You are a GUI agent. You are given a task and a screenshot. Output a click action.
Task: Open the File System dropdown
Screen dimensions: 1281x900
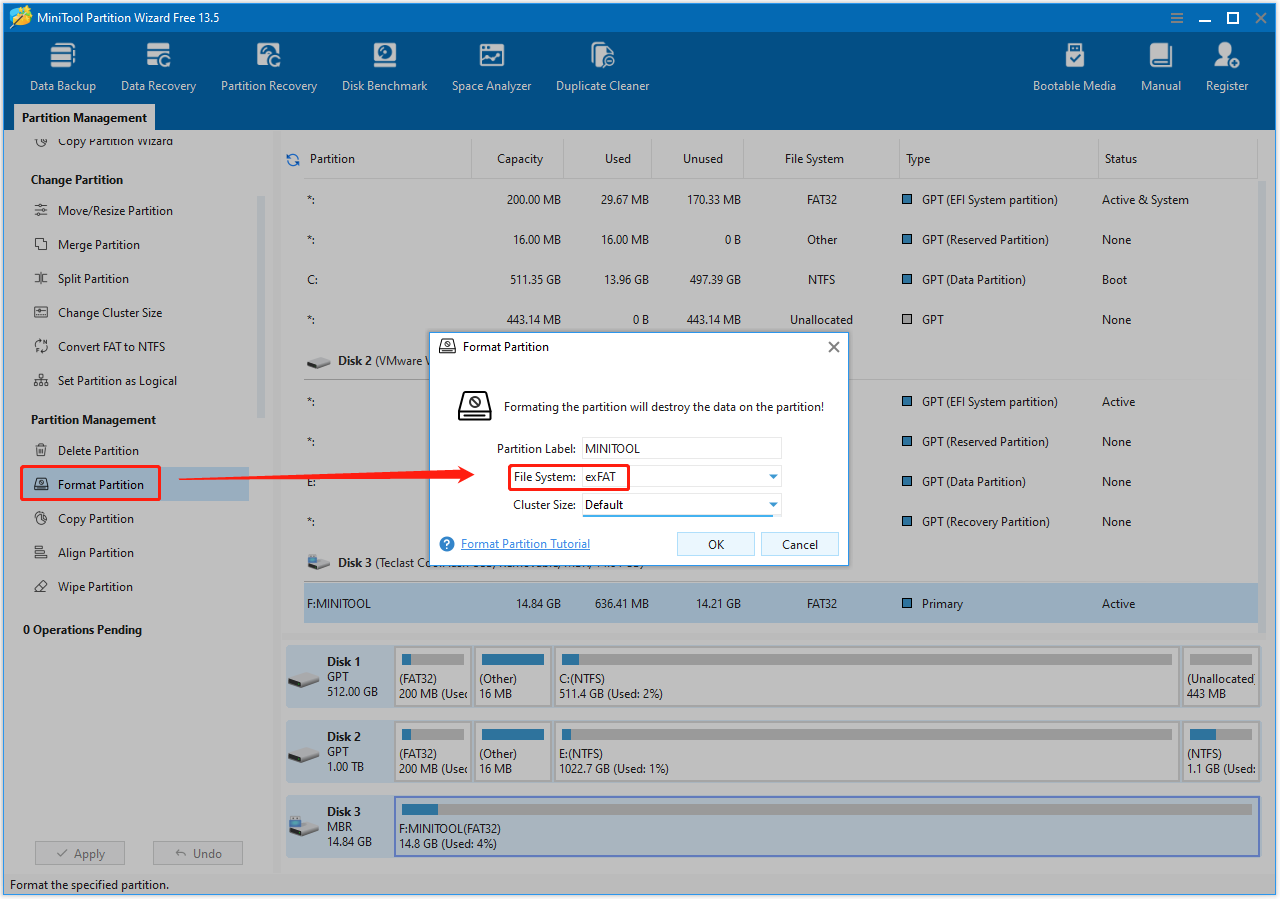pos(772,477)
